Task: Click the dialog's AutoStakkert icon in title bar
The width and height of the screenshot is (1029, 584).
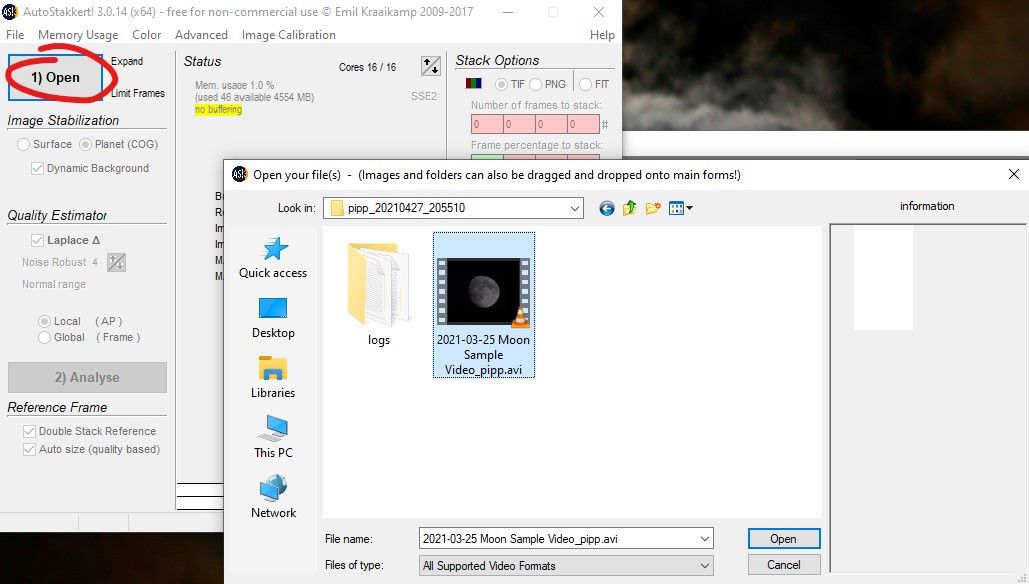Action: click(240, 174)
